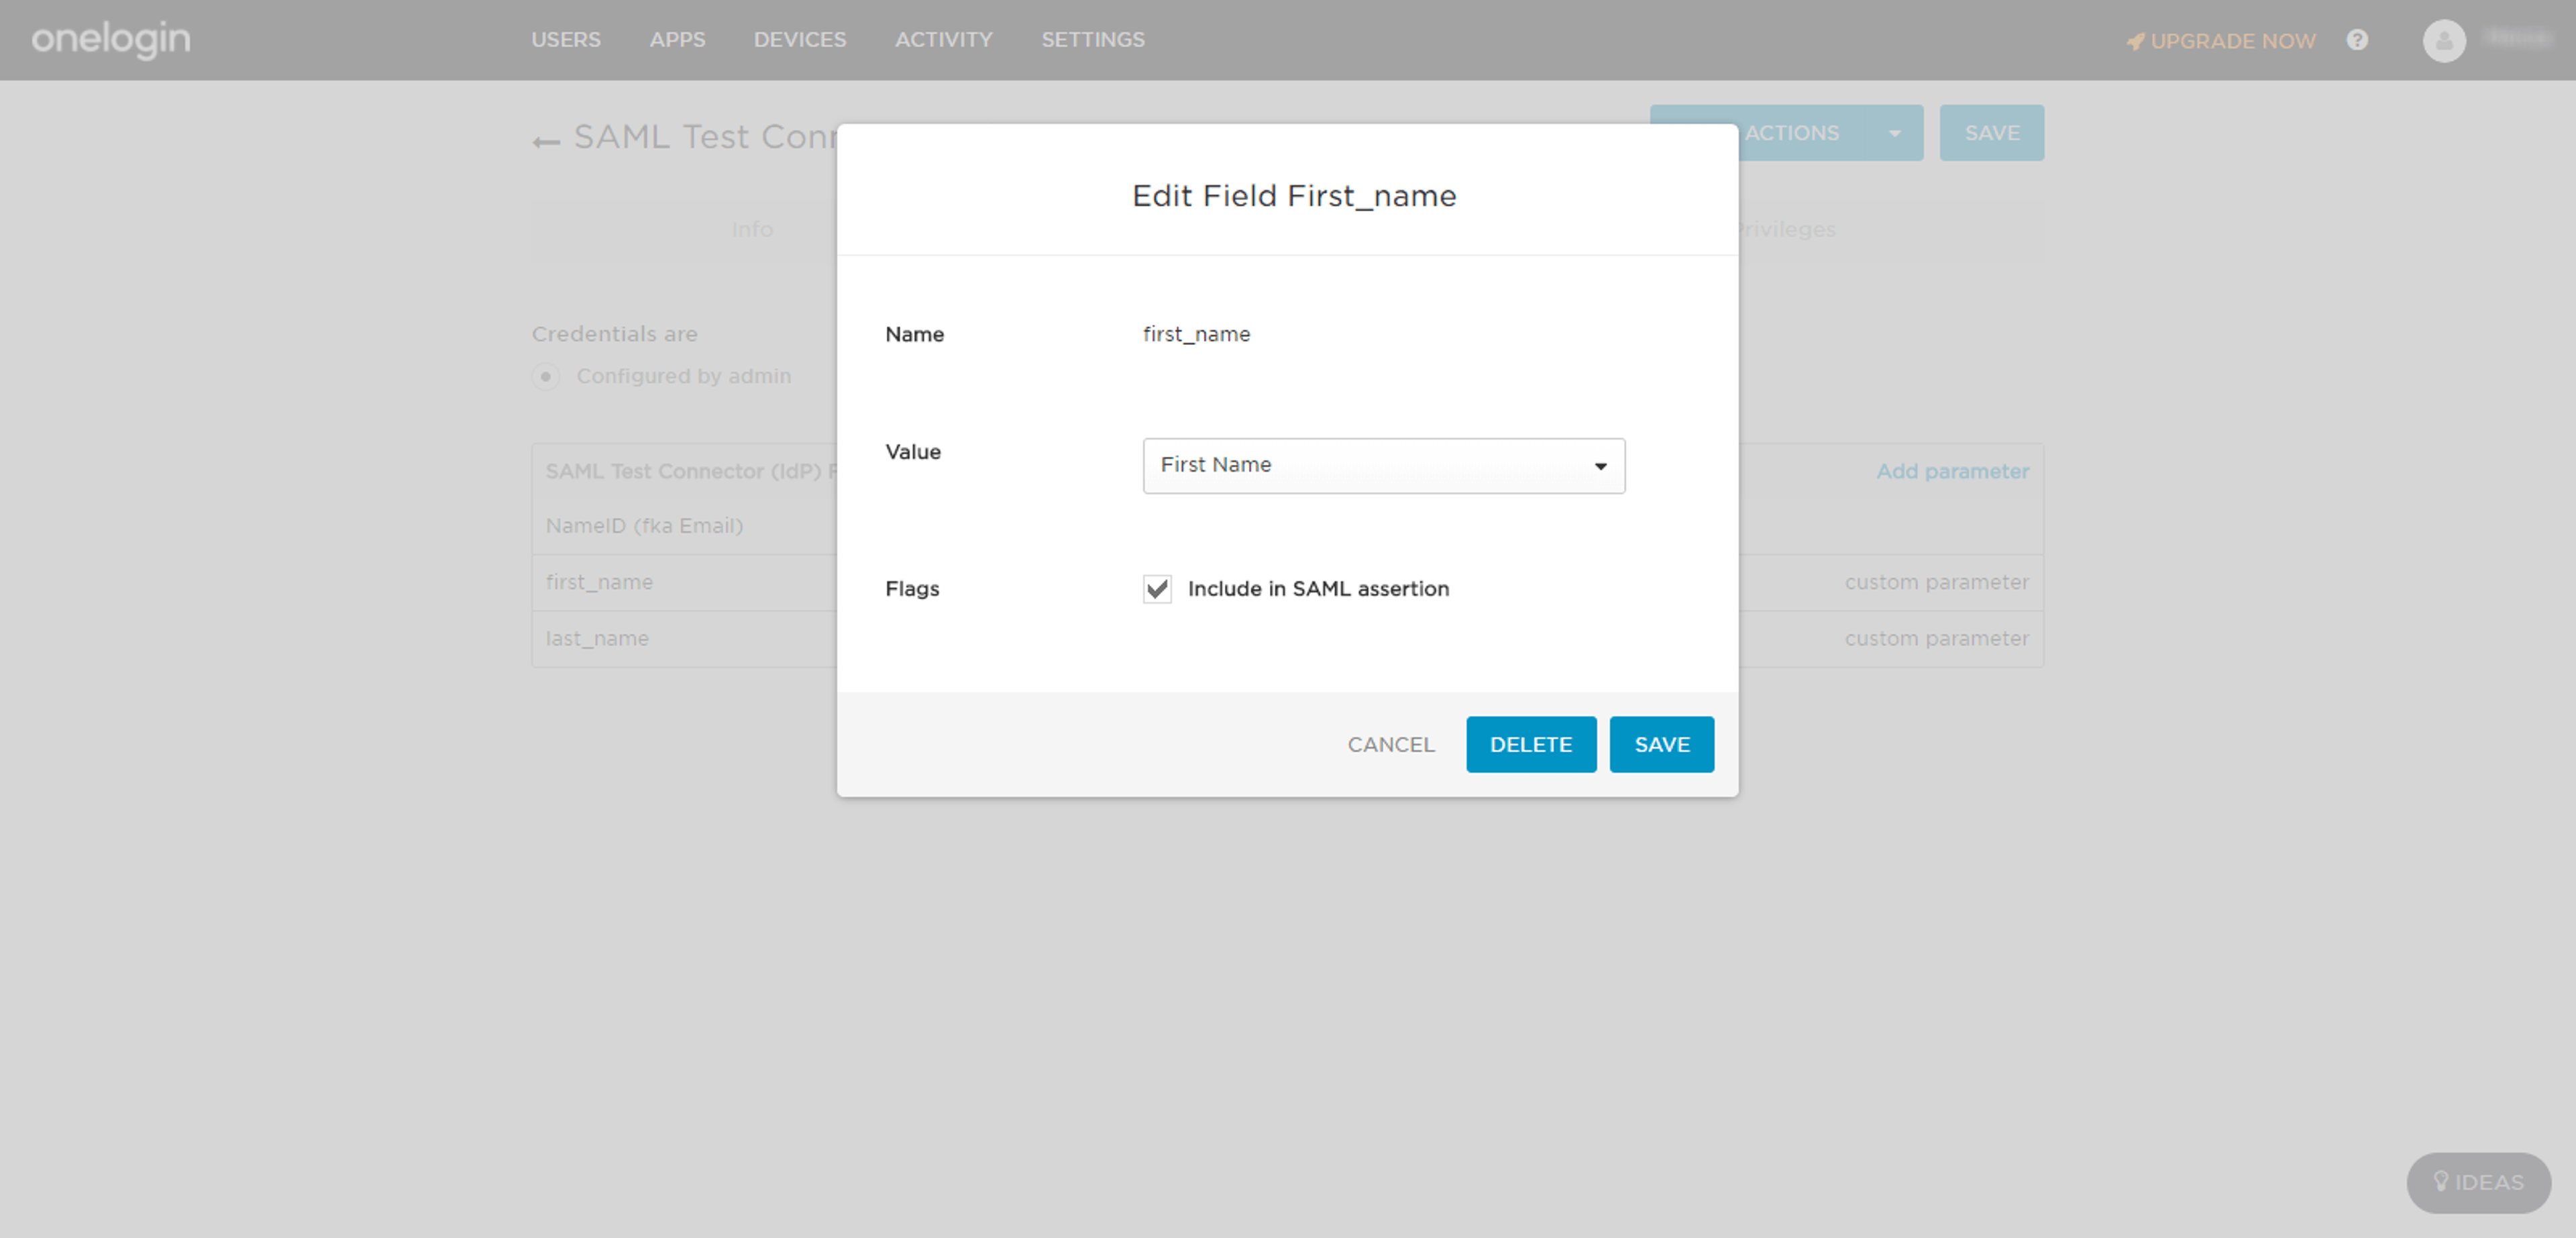Click the OneLogin logo

111,39
